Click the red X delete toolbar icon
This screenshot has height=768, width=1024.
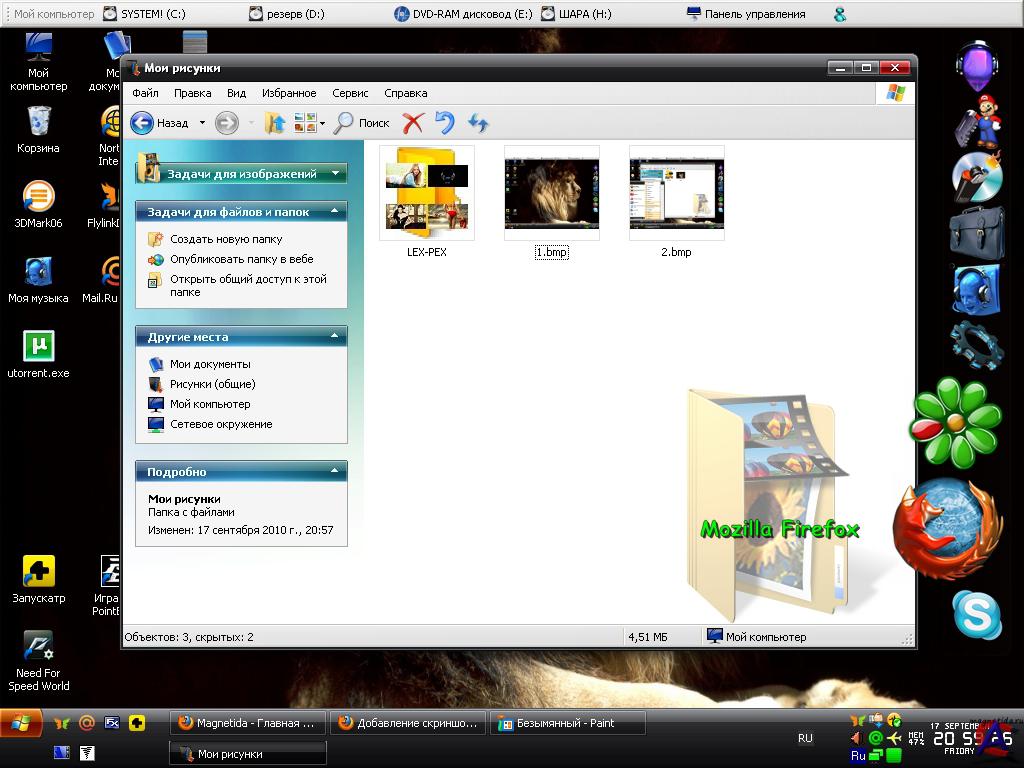tap(413, 123)
